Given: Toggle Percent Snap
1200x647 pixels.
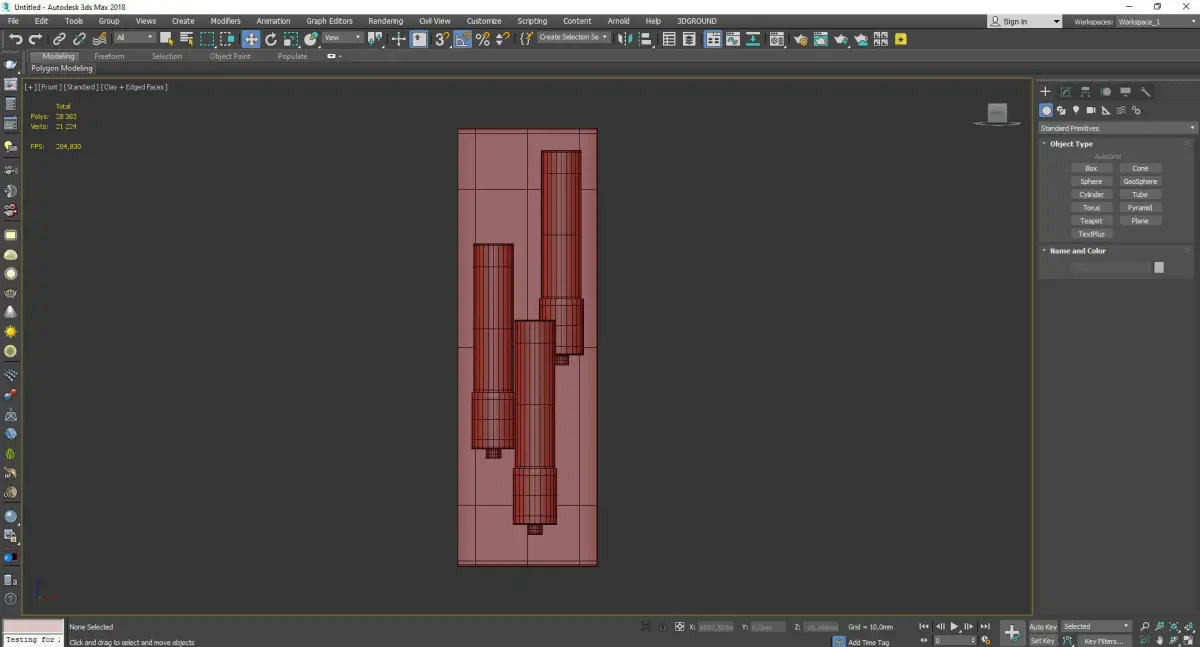Looking at the screenshot, I should pyautogui.click(x=482, y=39).
